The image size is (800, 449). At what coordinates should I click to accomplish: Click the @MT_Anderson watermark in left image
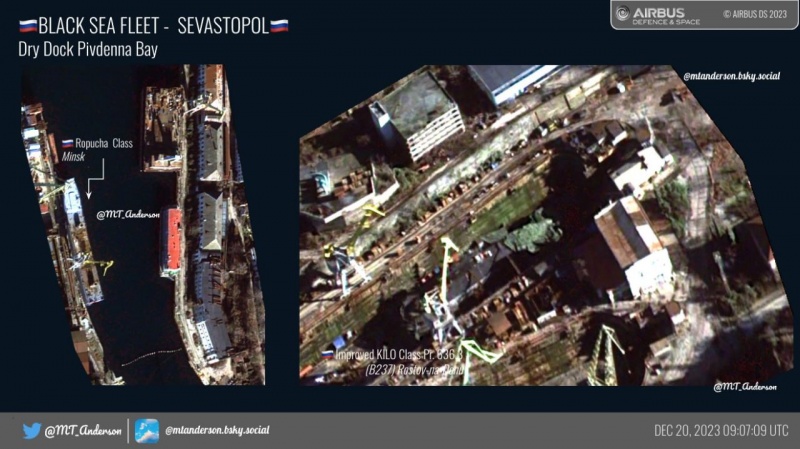(x=128, y=214)
